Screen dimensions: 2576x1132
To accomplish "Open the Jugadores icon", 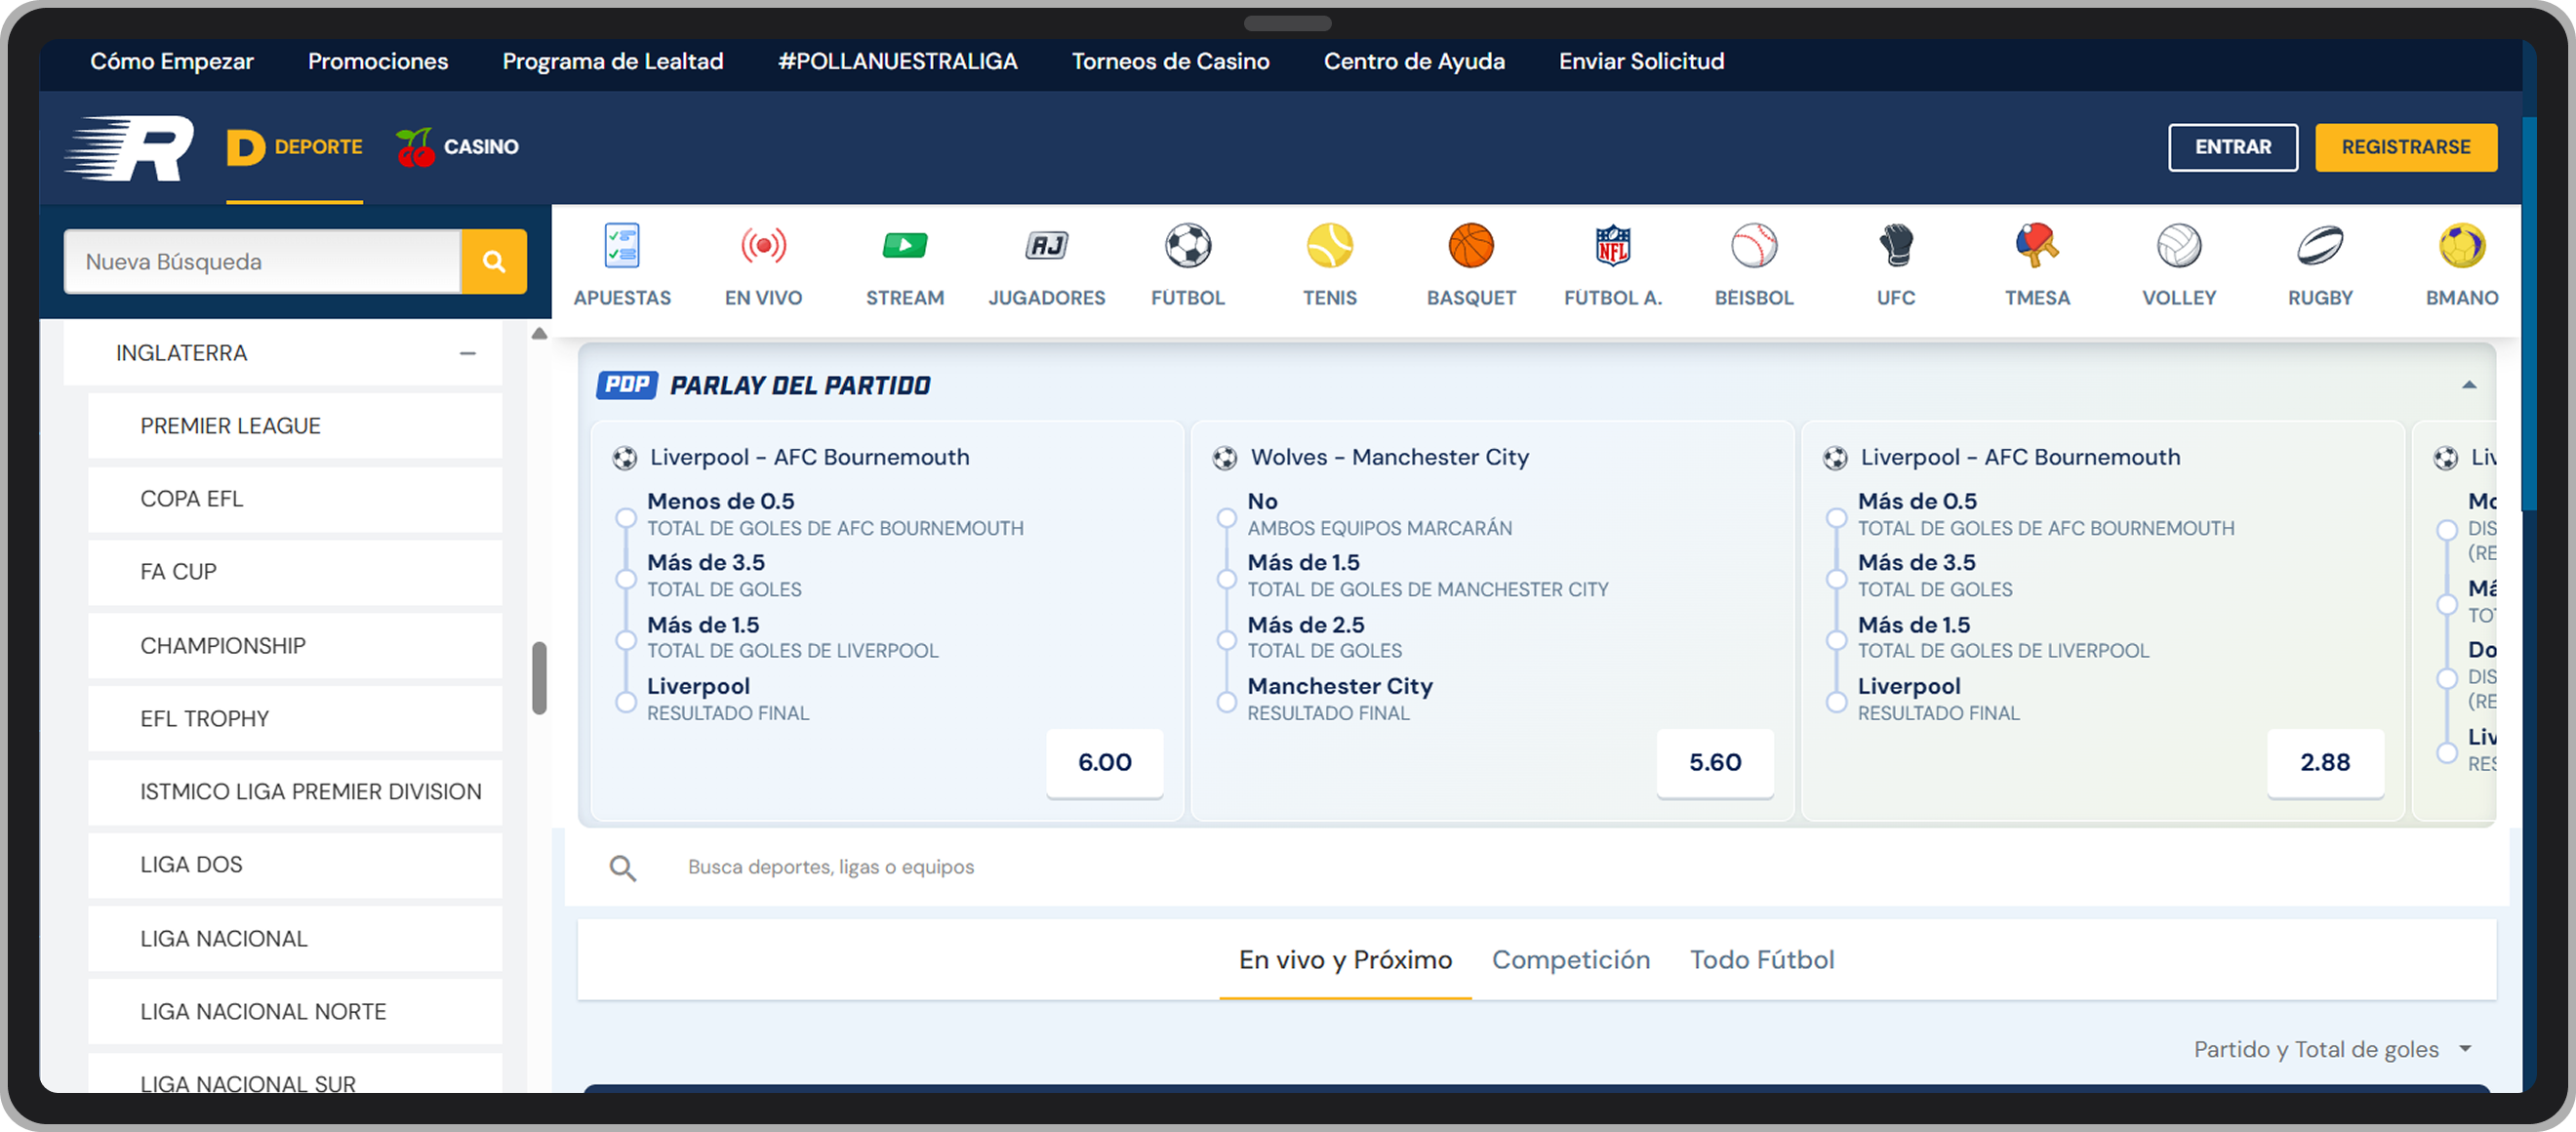I will (1046, 246).
